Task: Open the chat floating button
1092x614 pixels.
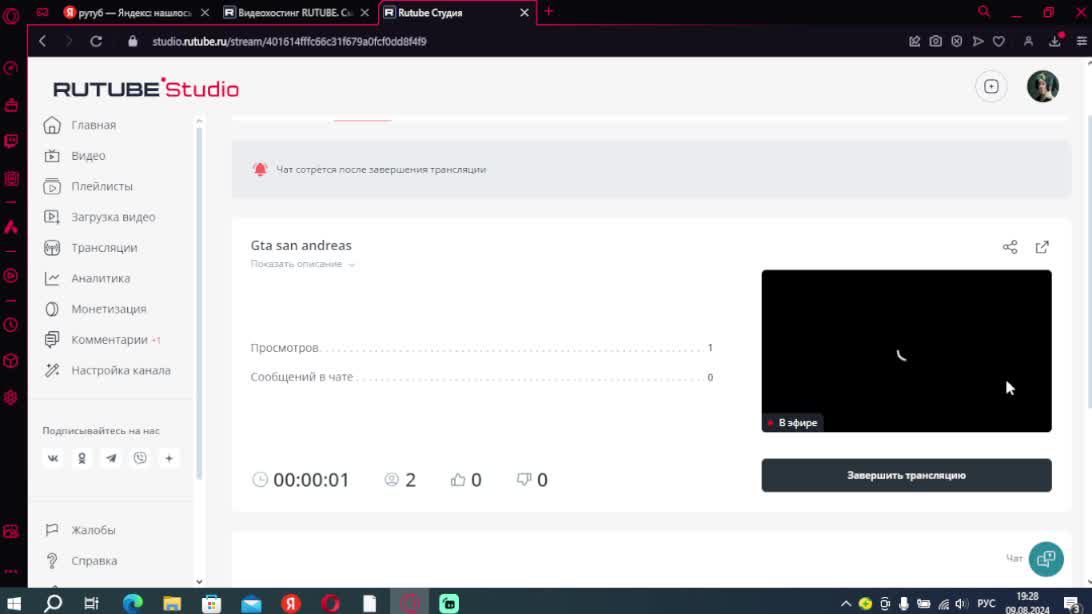Action: 1045,558
